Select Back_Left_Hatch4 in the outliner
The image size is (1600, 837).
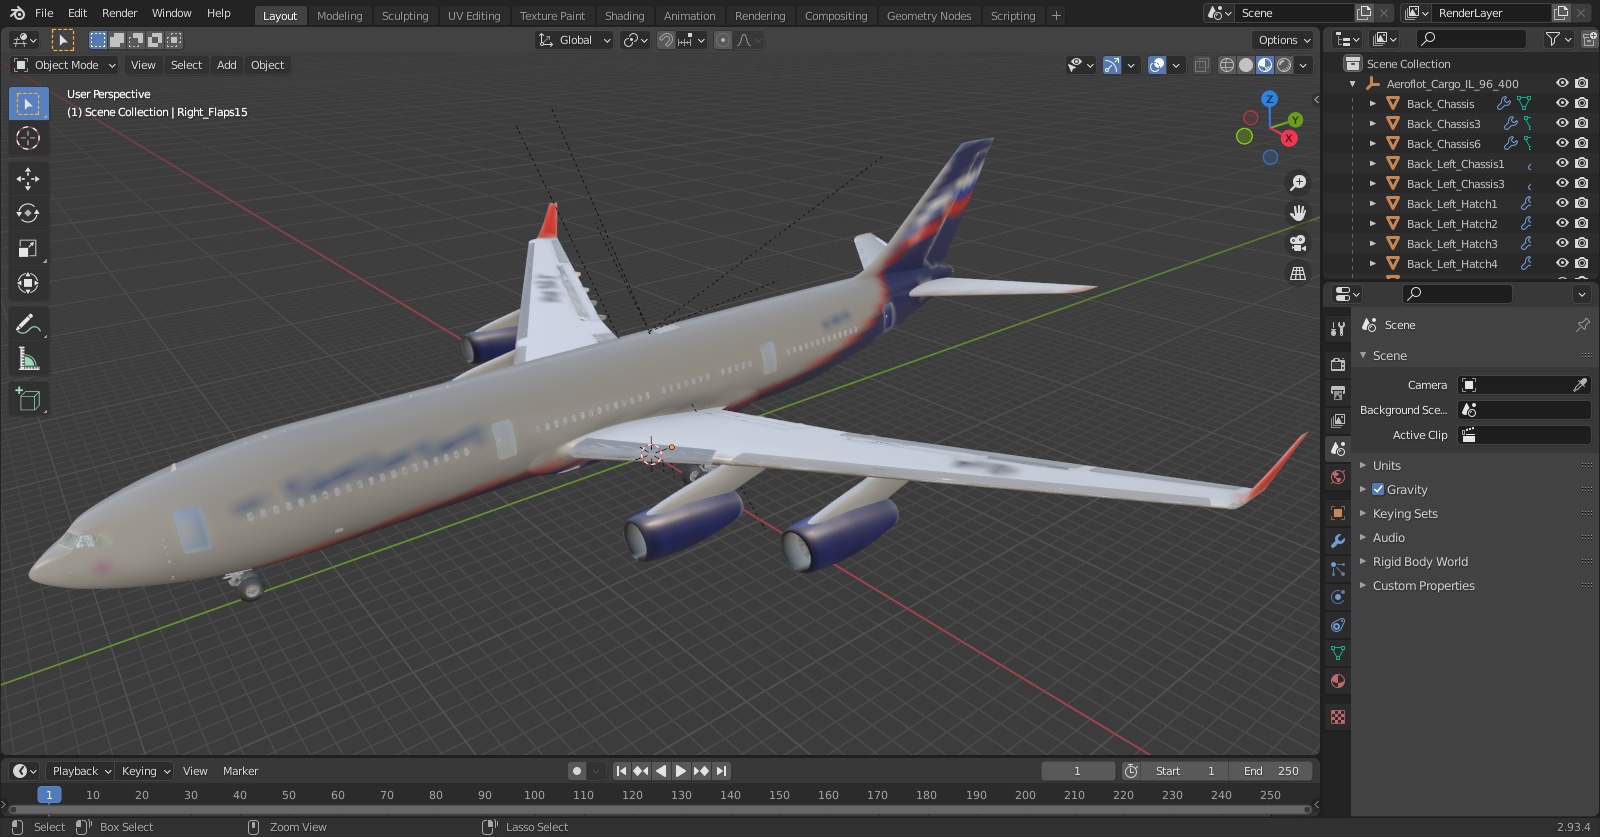coord(1452,264)
